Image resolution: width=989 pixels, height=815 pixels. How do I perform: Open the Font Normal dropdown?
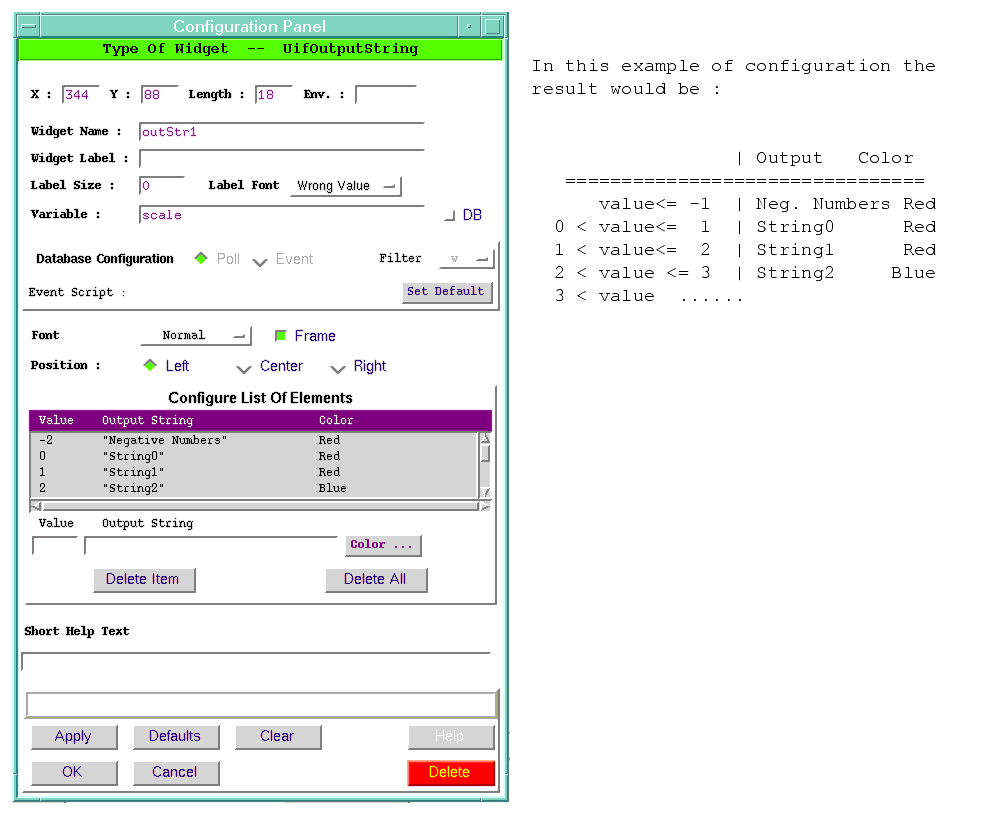point(195,336)
